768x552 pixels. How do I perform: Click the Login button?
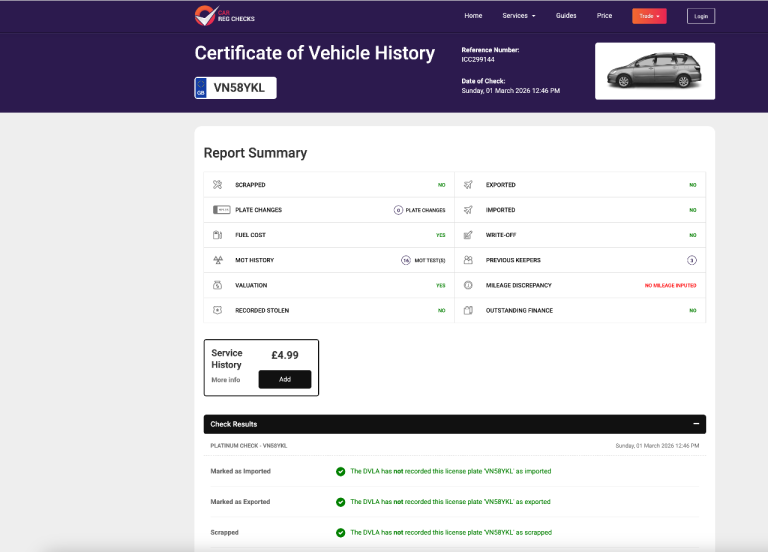point(701,16)
